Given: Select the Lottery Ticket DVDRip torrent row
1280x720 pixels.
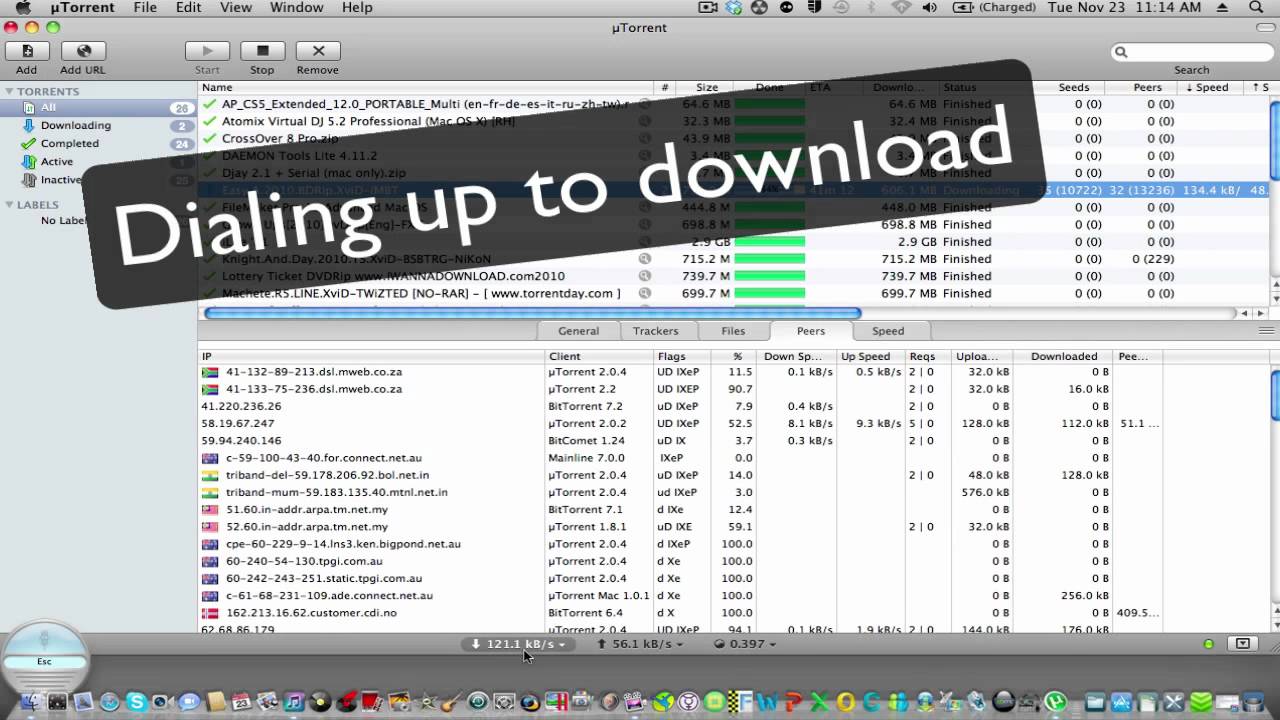Looking at the screenshot, I should click(733, 276).
